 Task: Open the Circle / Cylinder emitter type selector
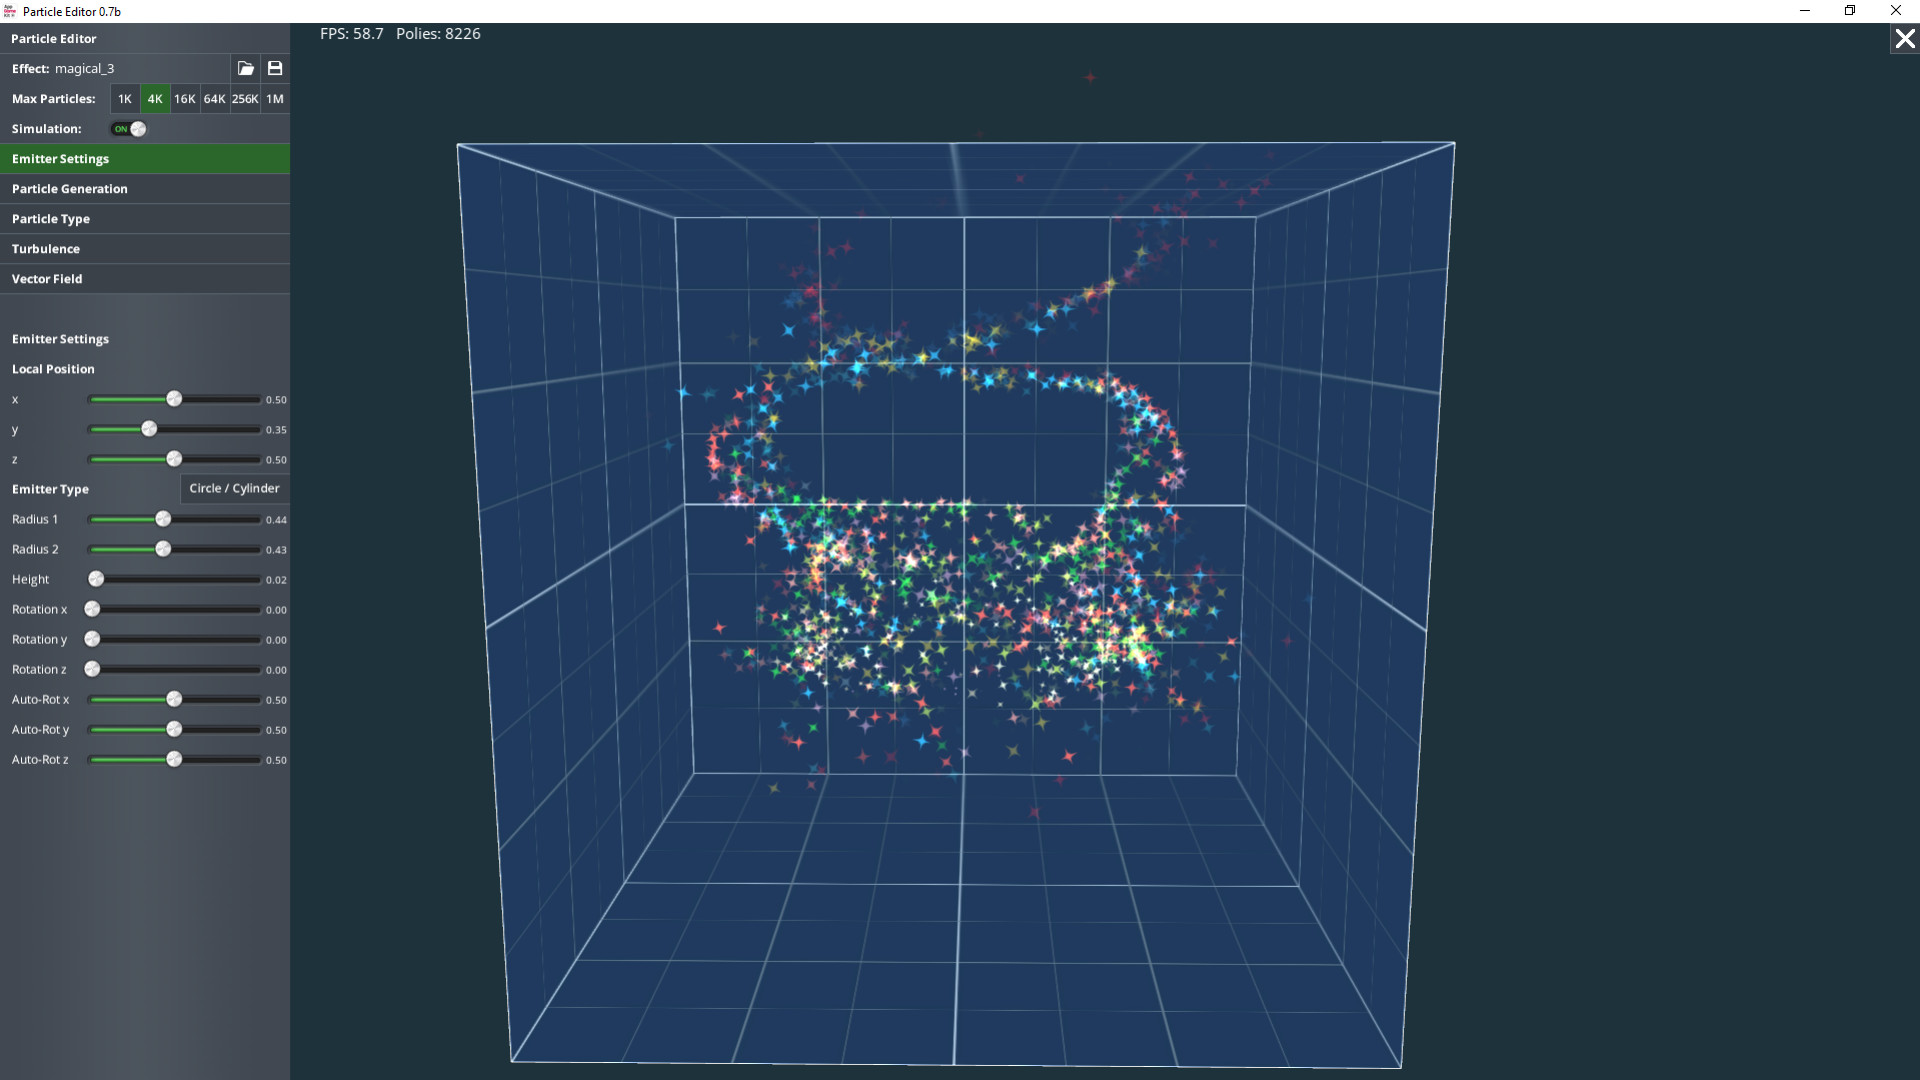pos(233,488)
